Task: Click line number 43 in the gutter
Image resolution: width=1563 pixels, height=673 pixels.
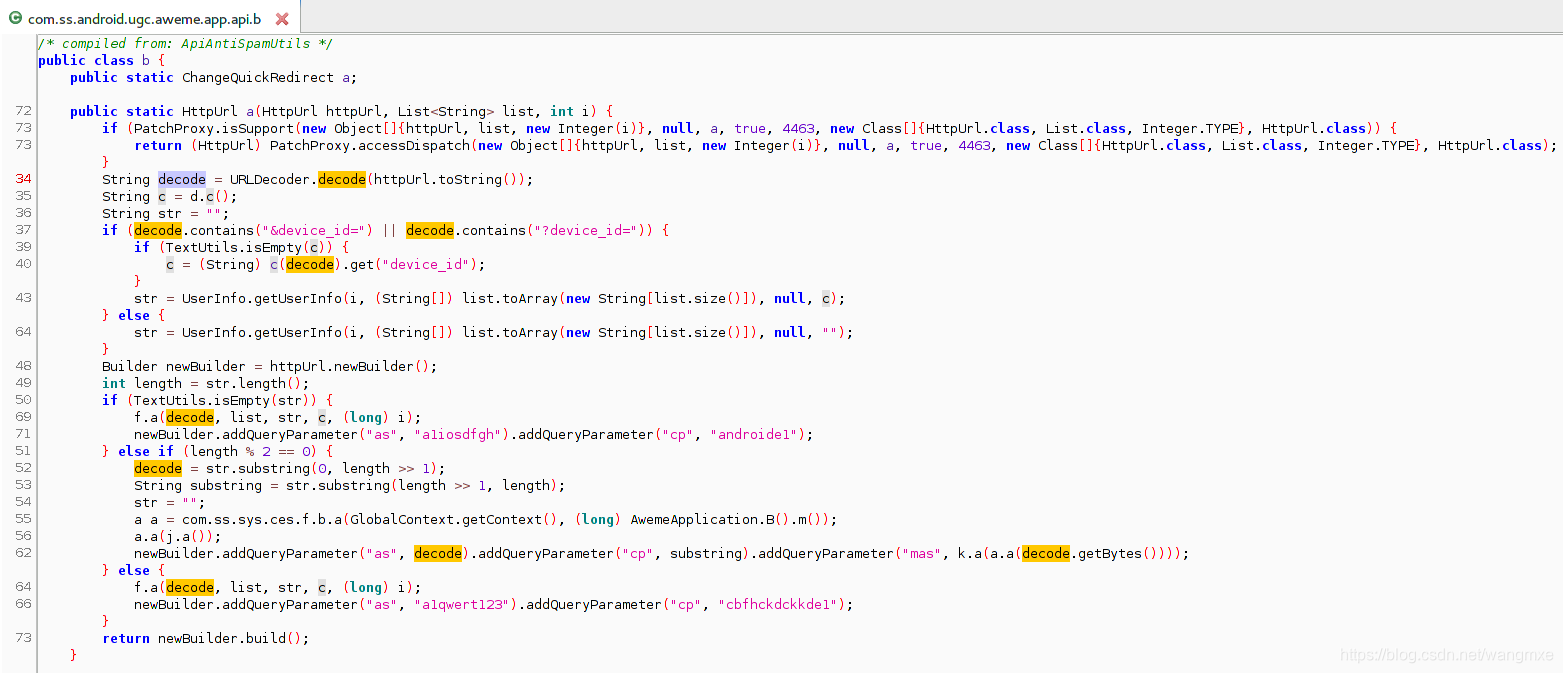Action: tap(25, 298)
